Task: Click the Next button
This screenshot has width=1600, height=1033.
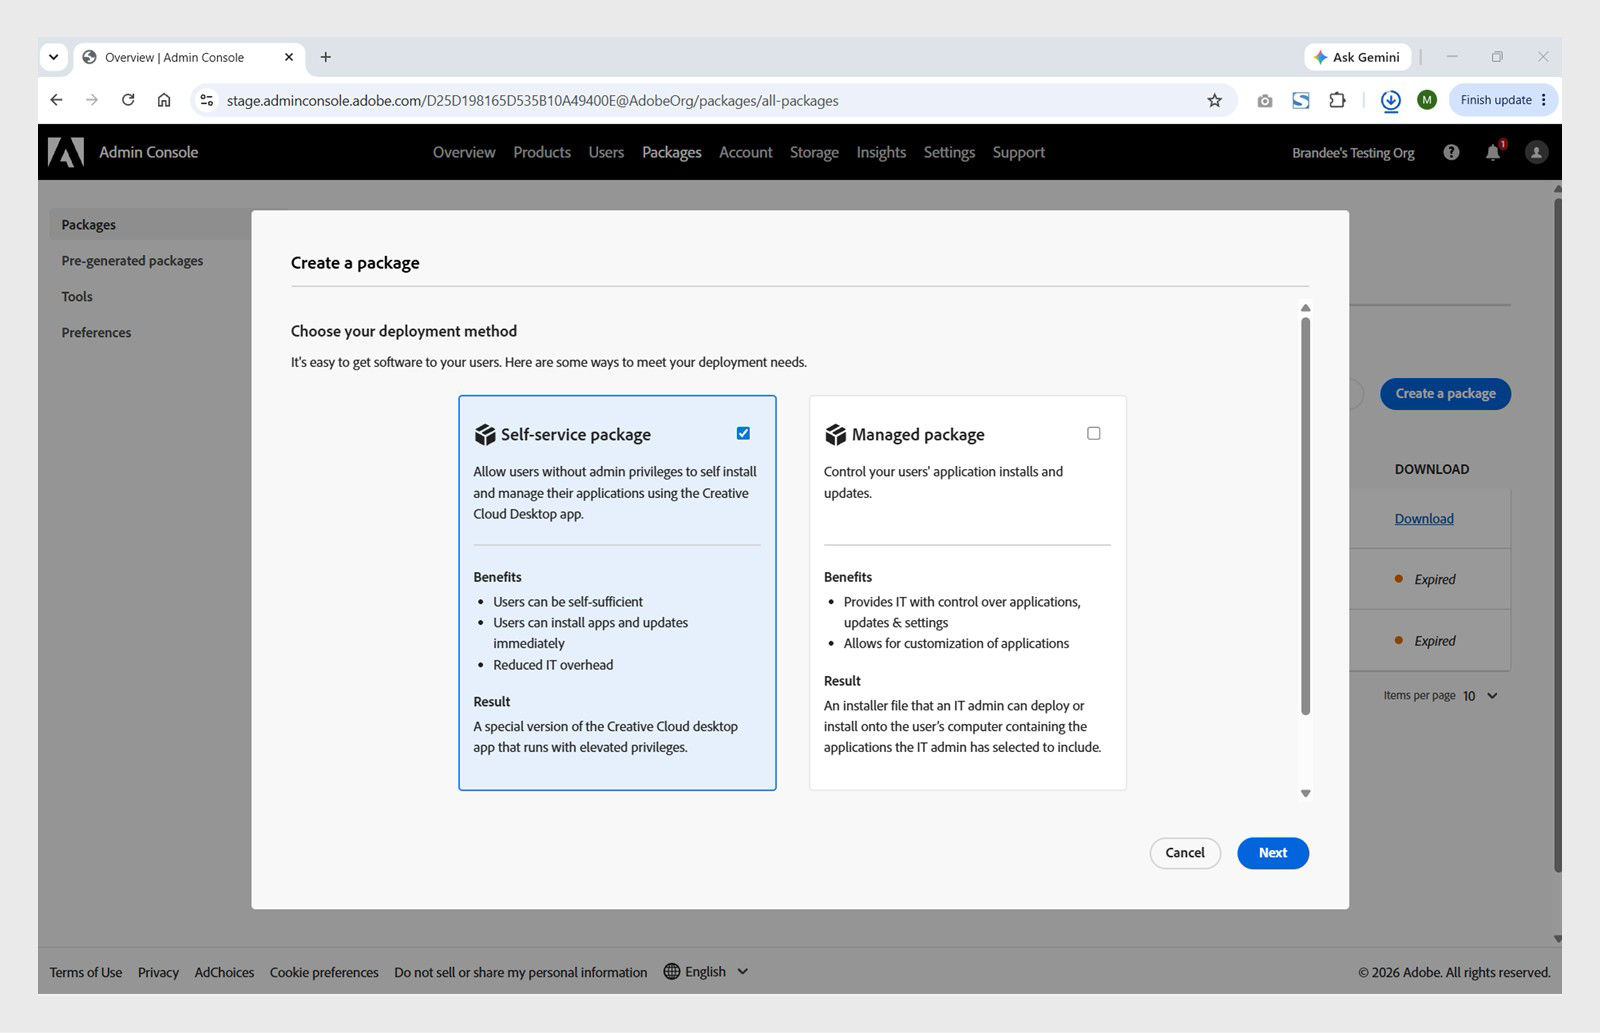Action: coord(1272,853)
